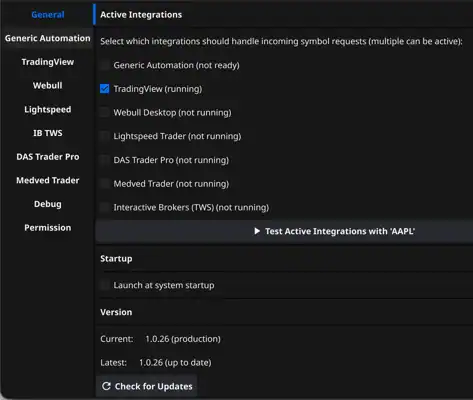This screenshot has width=473, height=400.
Task: Click the Startup section heading
Action: (116, 259)
